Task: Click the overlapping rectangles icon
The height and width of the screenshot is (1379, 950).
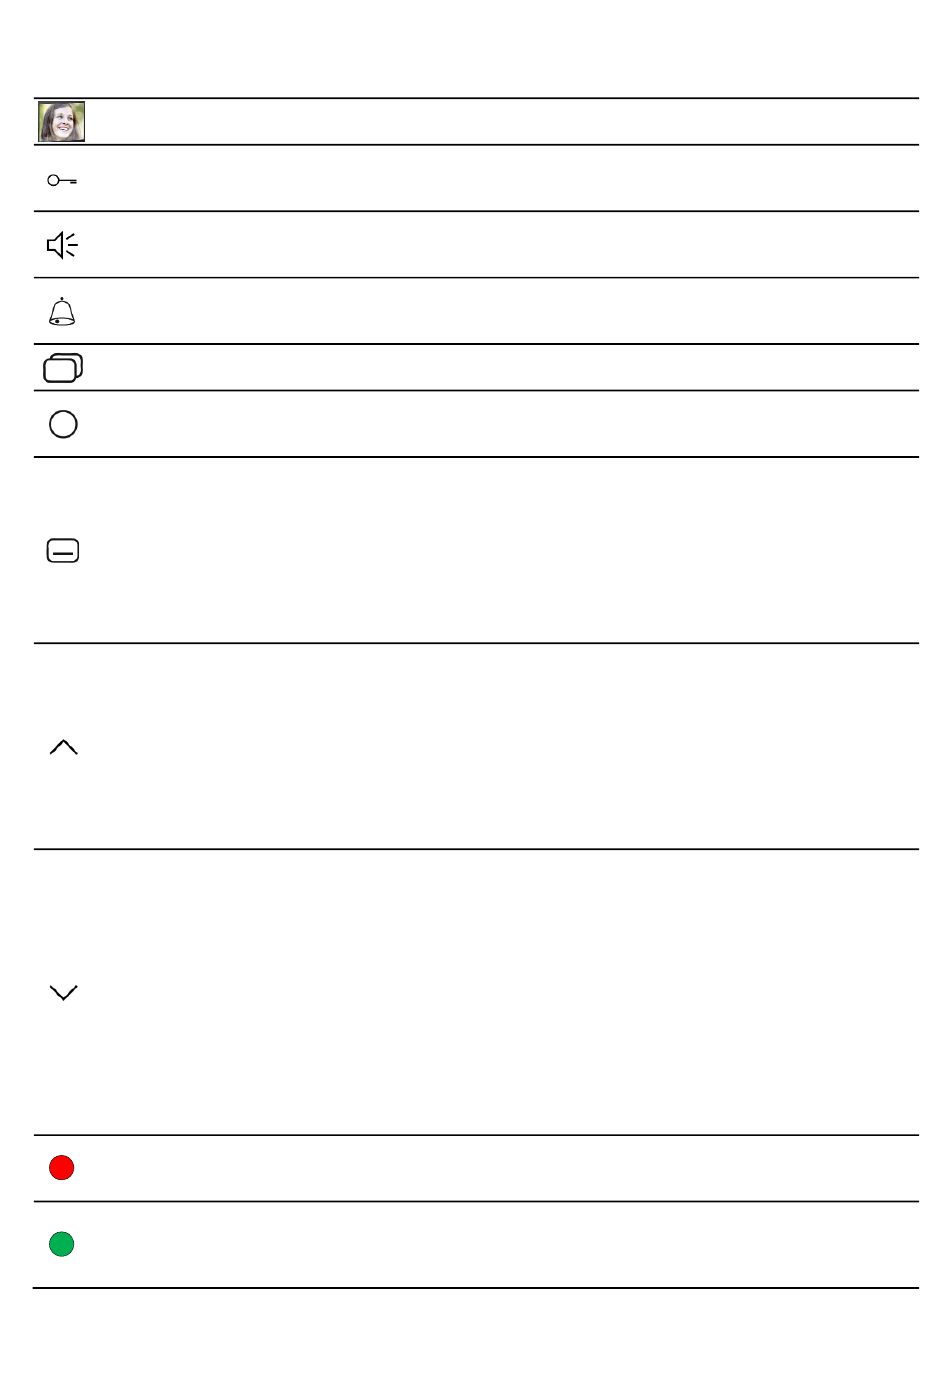Action: 63,368
